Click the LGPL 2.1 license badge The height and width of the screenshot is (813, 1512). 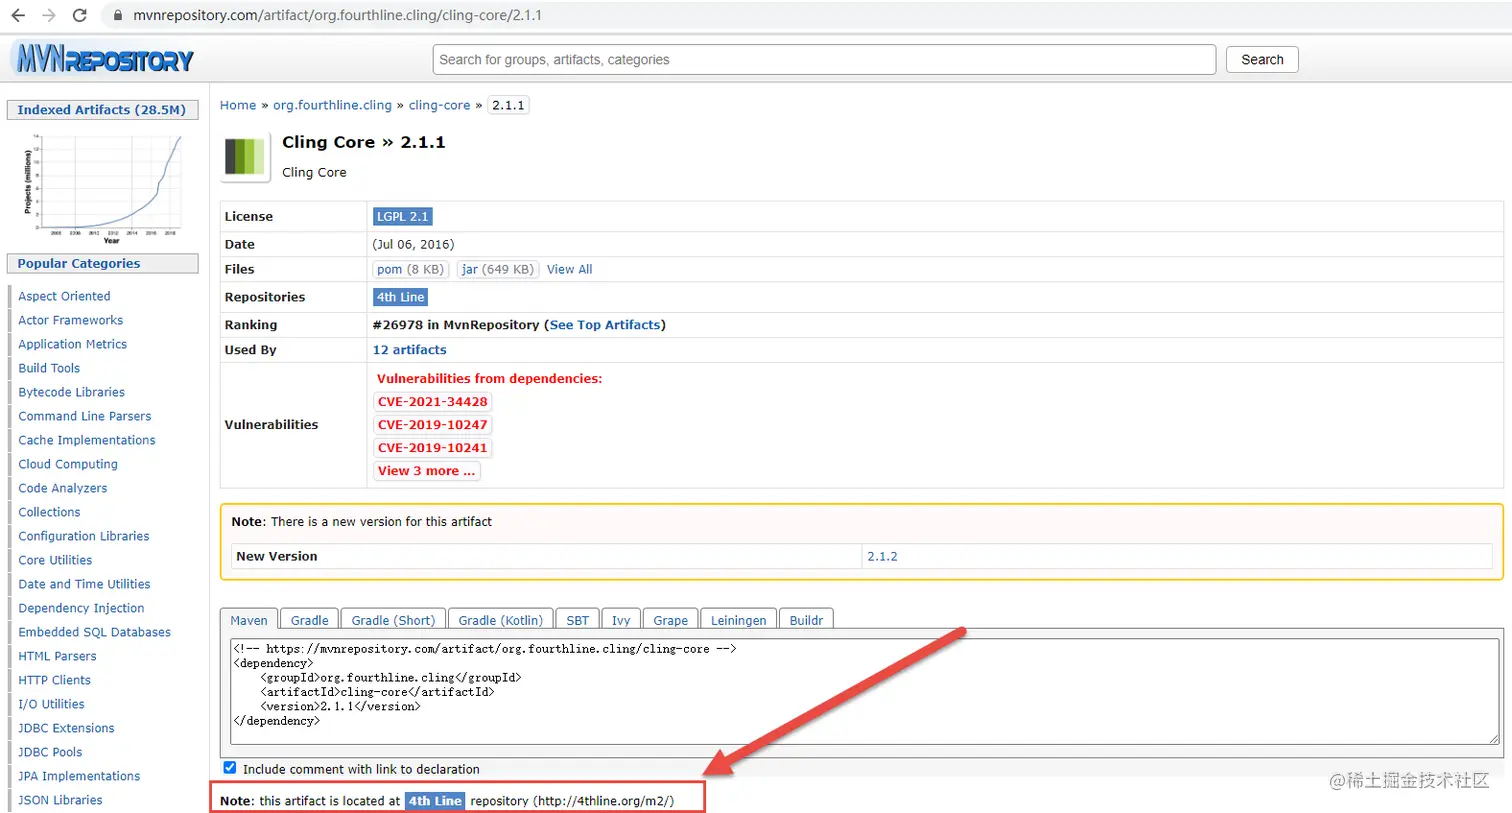tap(402, 216)
